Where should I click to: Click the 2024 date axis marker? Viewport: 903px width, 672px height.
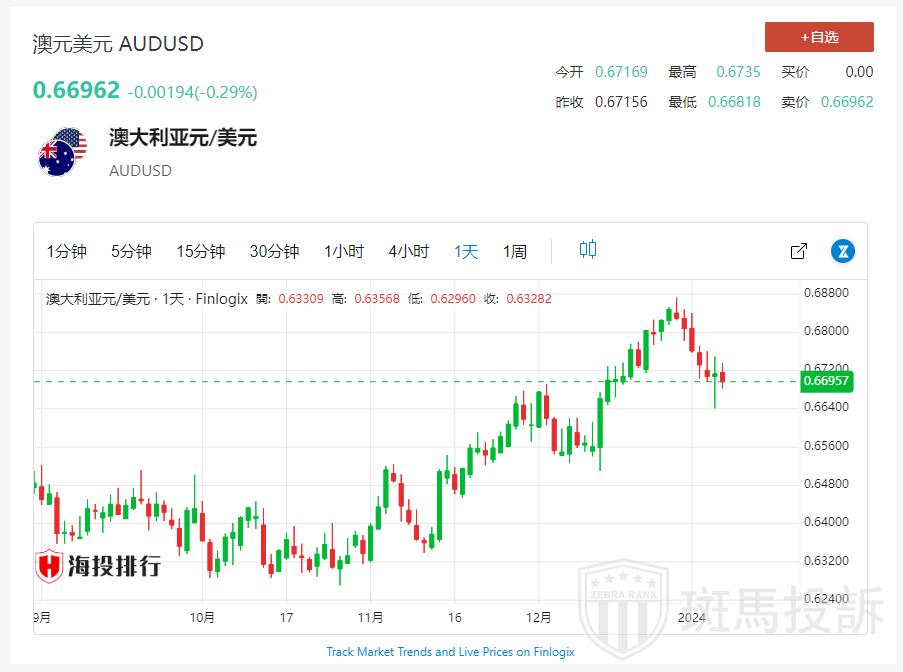coord(692,618)
